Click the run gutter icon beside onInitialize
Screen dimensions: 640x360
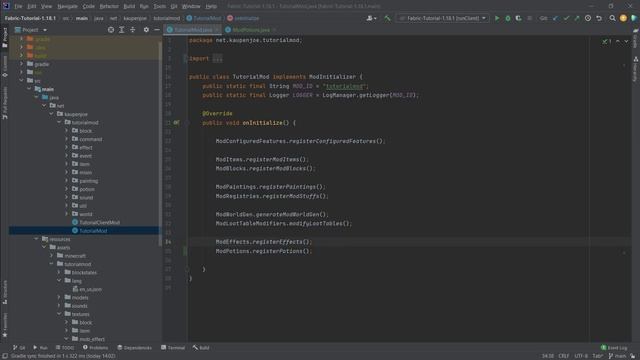[x=176, y=122]
